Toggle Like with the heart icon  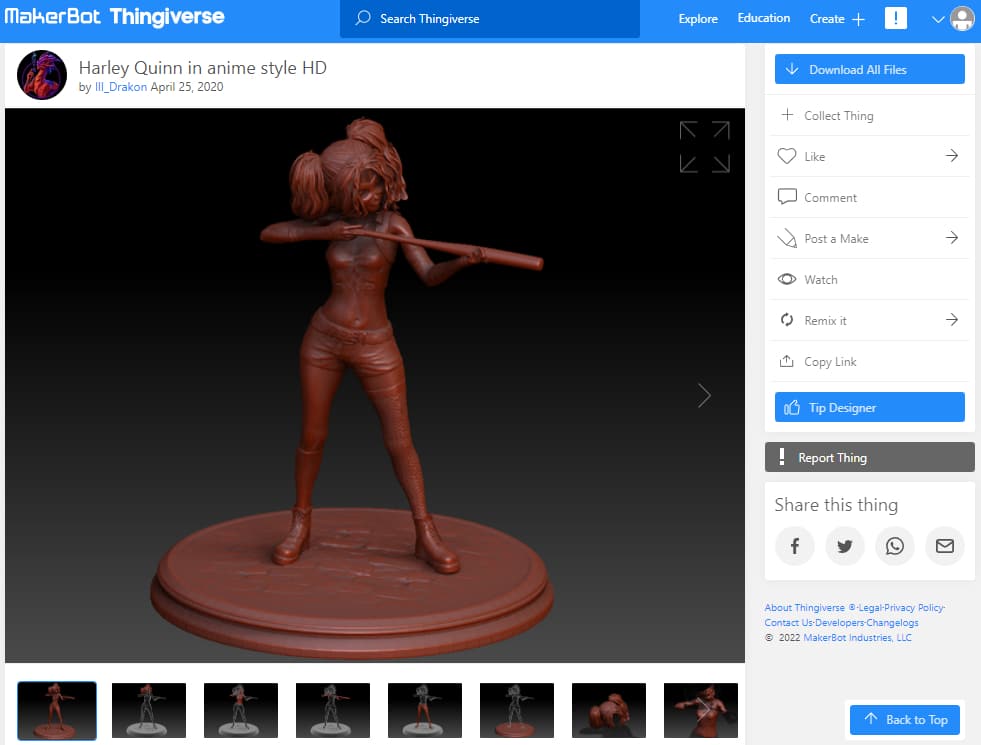[786, 156]
